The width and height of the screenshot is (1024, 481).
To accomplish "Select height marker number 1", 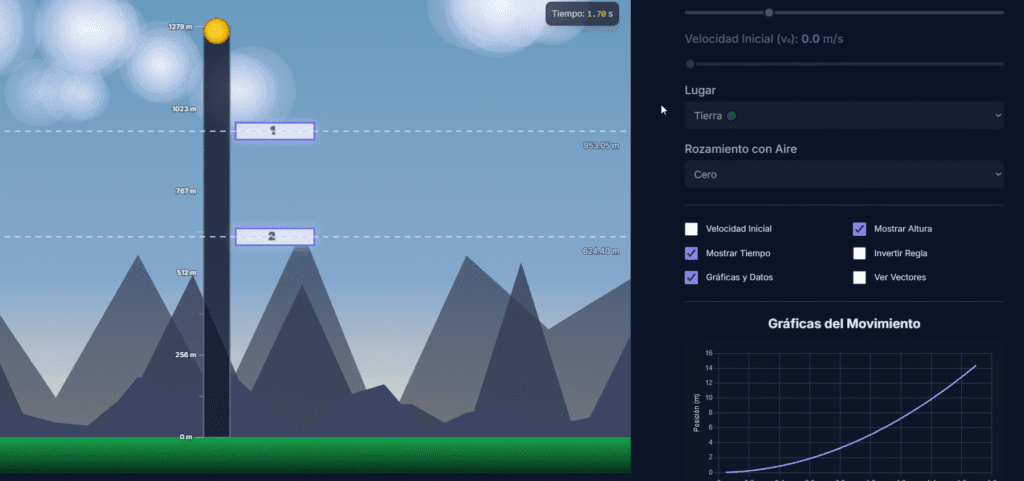I will [x=275, y=131].
